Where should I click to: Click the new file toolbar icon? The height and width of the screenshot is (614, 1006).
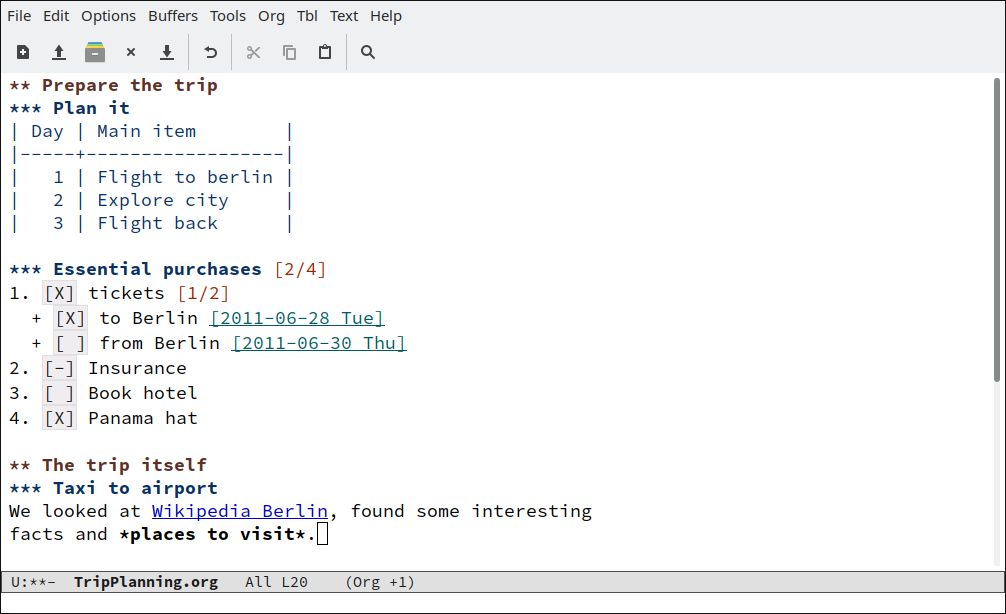tap(23, 52)
